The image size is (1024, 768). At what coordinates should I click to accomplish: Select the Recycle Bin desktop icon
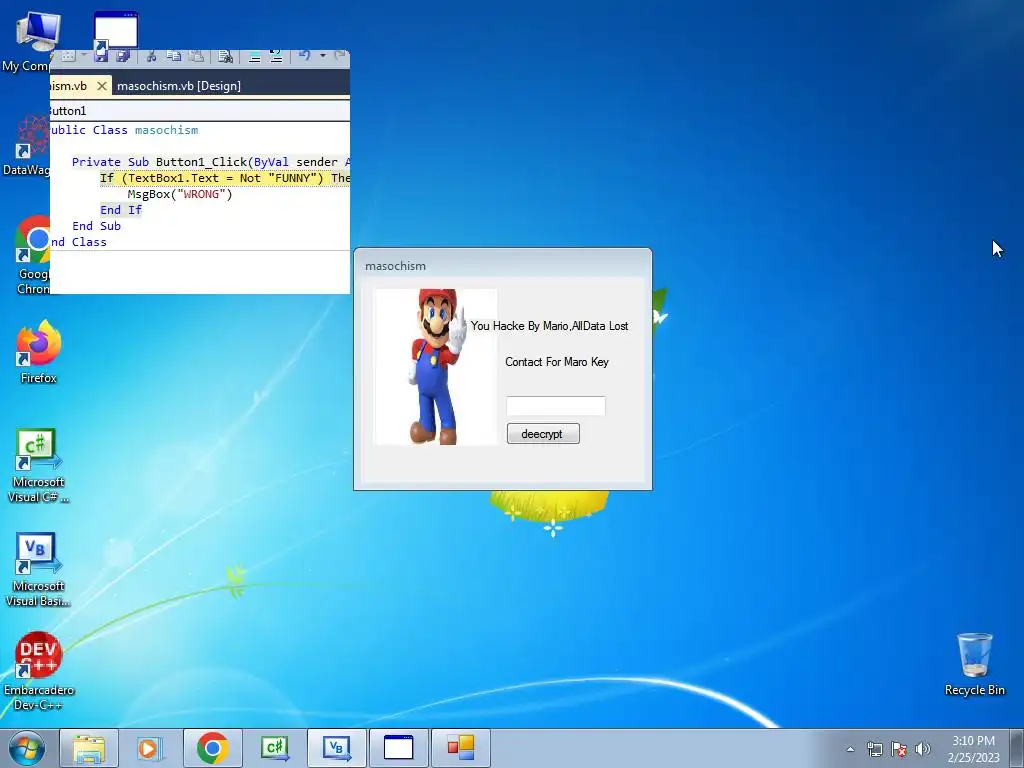point(974,664)
